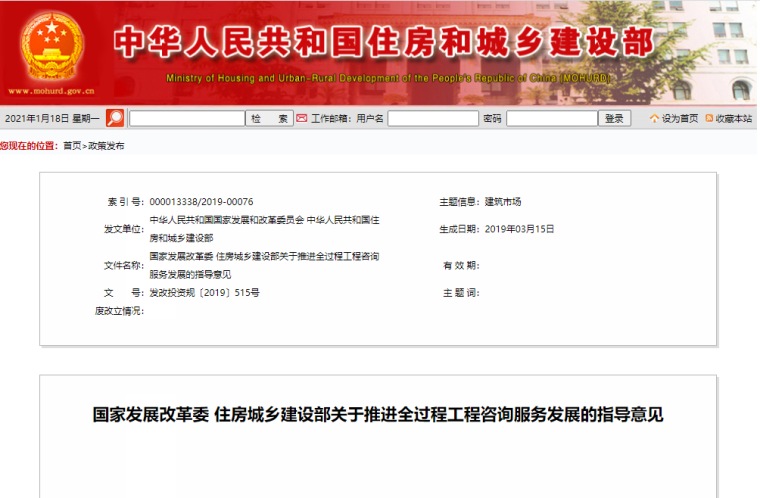Go to 首页 in the breadcrumb
760x498 pixels.
(x=72, y=146)
